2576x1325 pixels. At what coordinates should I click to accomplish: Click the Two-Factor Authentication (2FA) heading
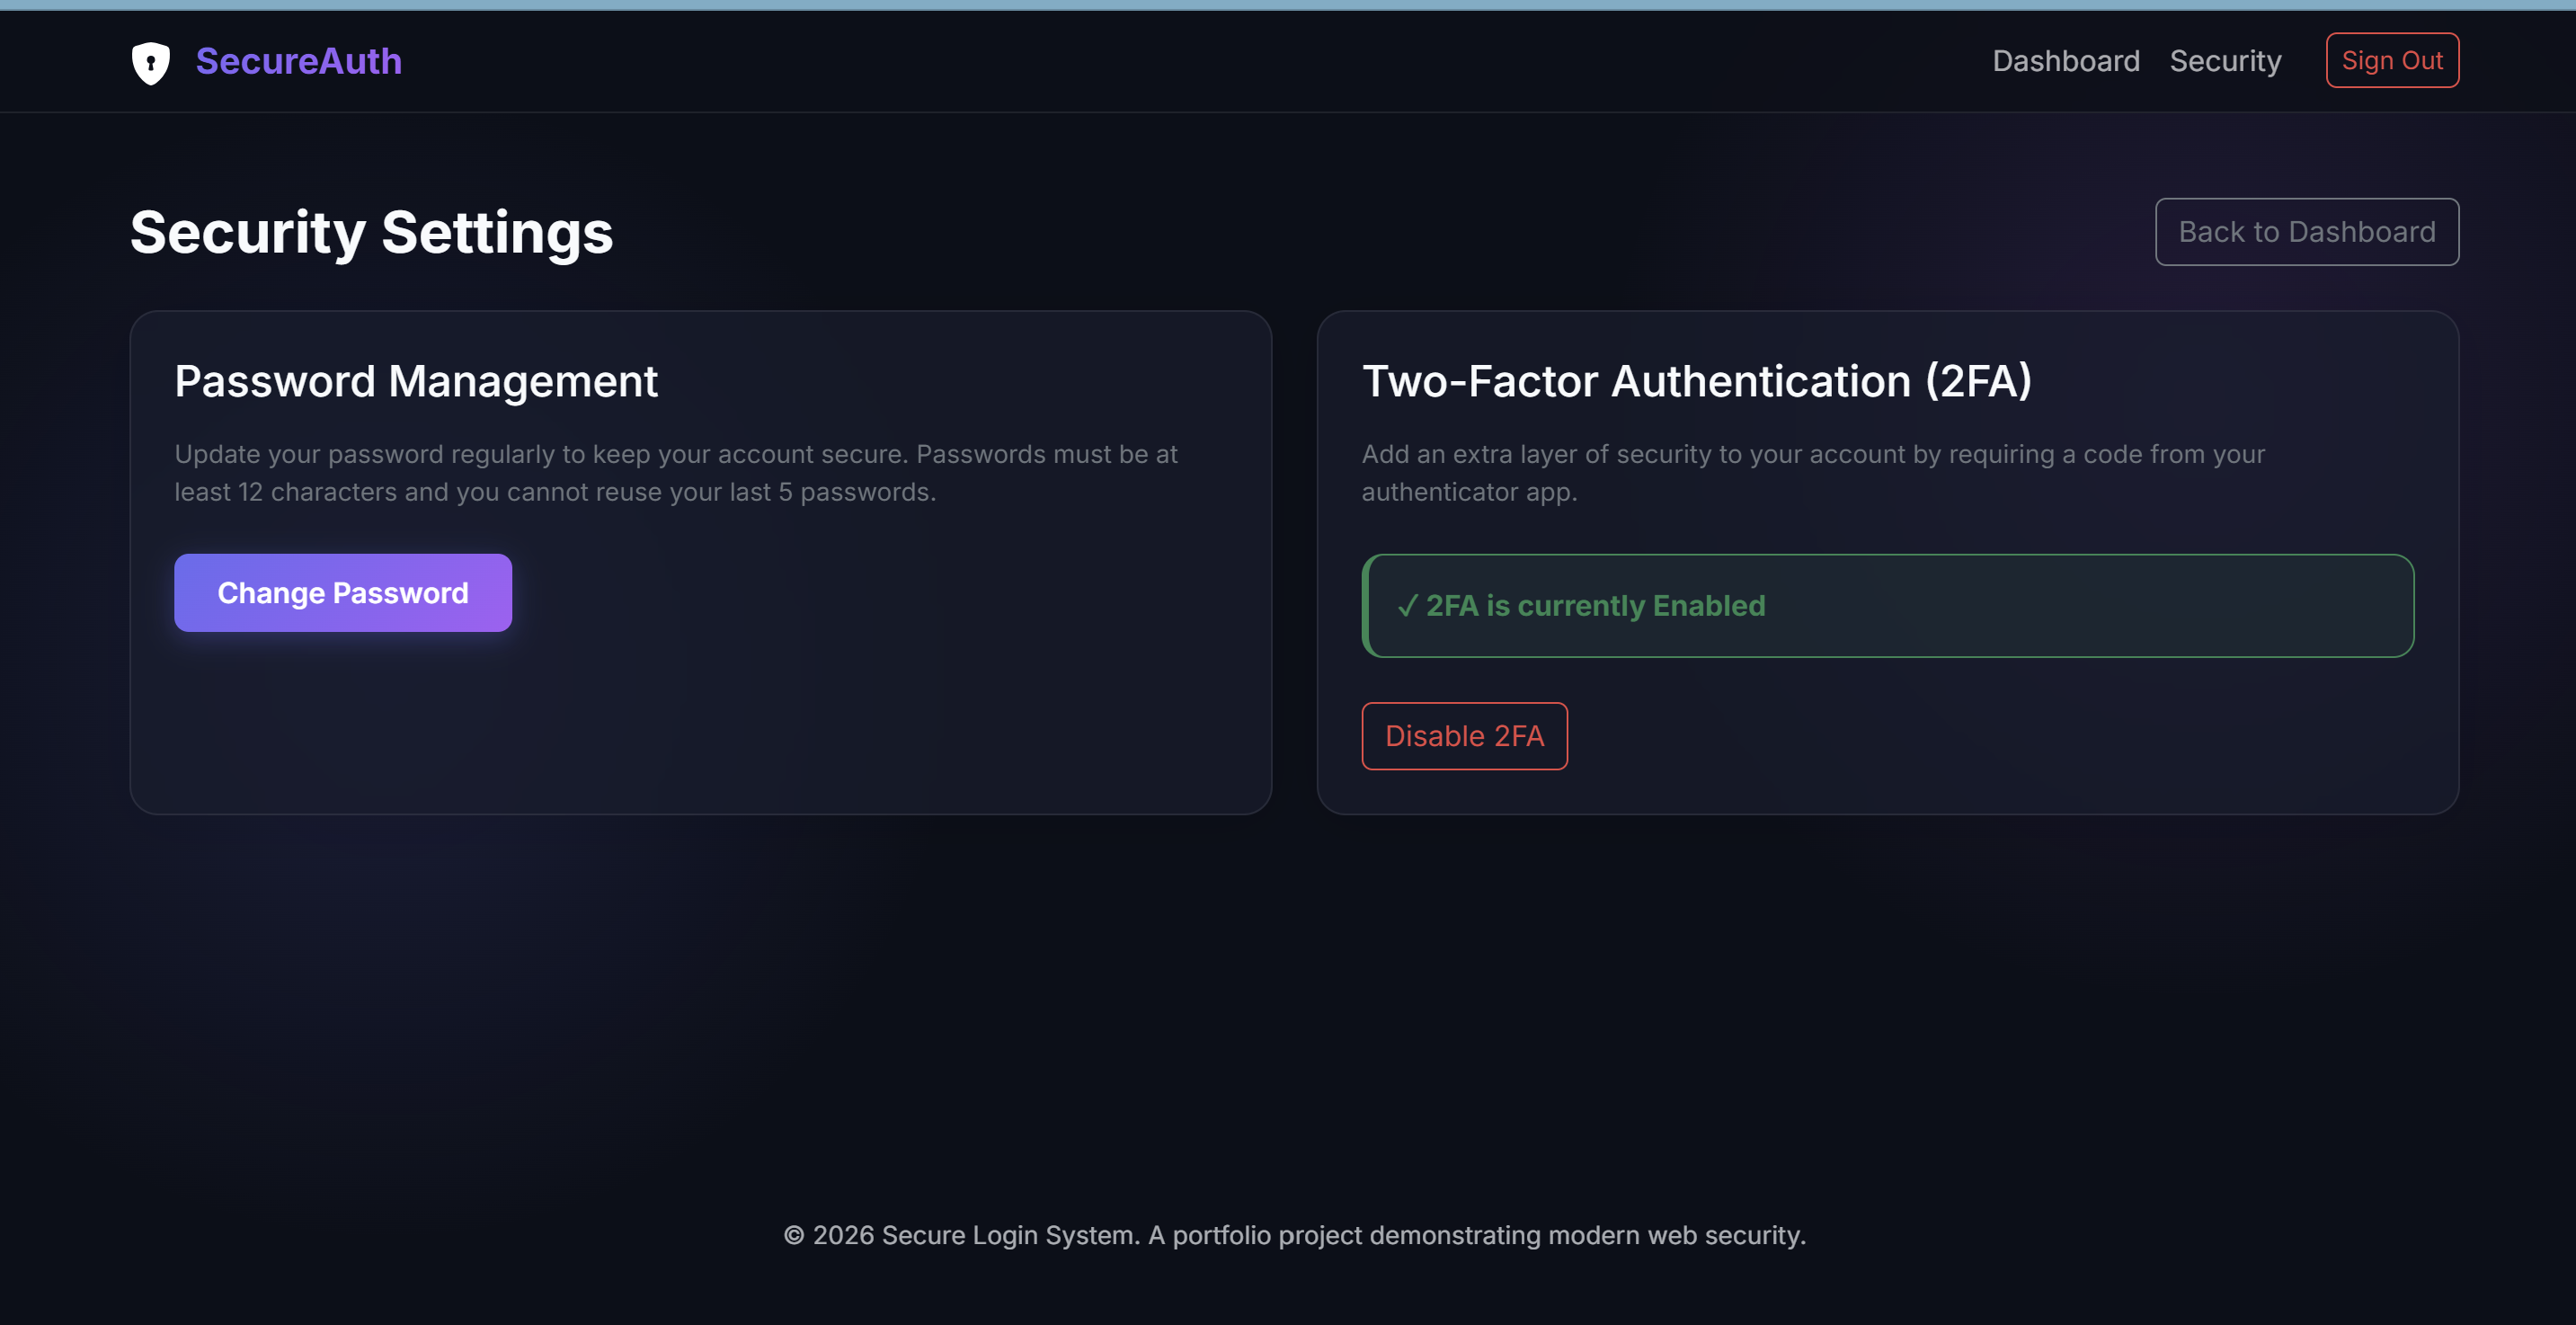1697,381
